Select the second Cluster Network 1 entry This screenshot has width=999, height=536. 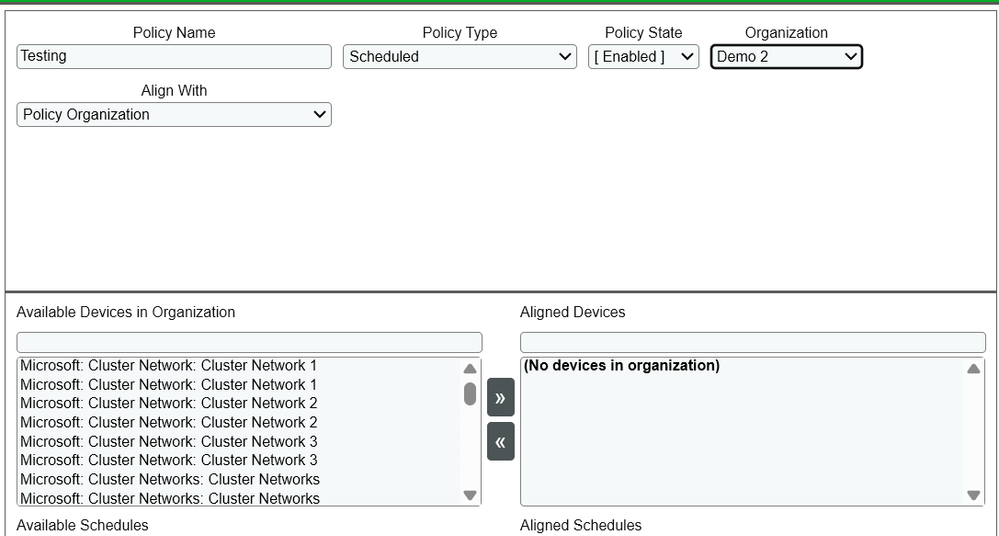coord(169,385)
